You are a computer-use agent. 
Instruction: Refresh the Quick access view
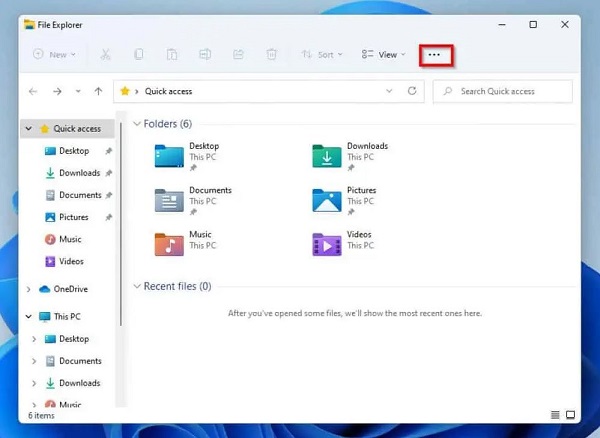412,91
